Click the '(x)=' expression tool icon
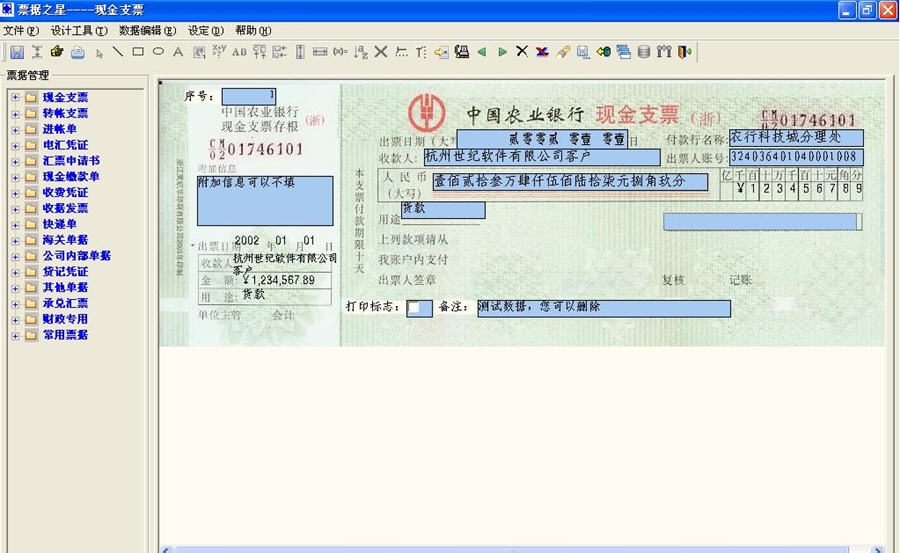 [340, 52]
